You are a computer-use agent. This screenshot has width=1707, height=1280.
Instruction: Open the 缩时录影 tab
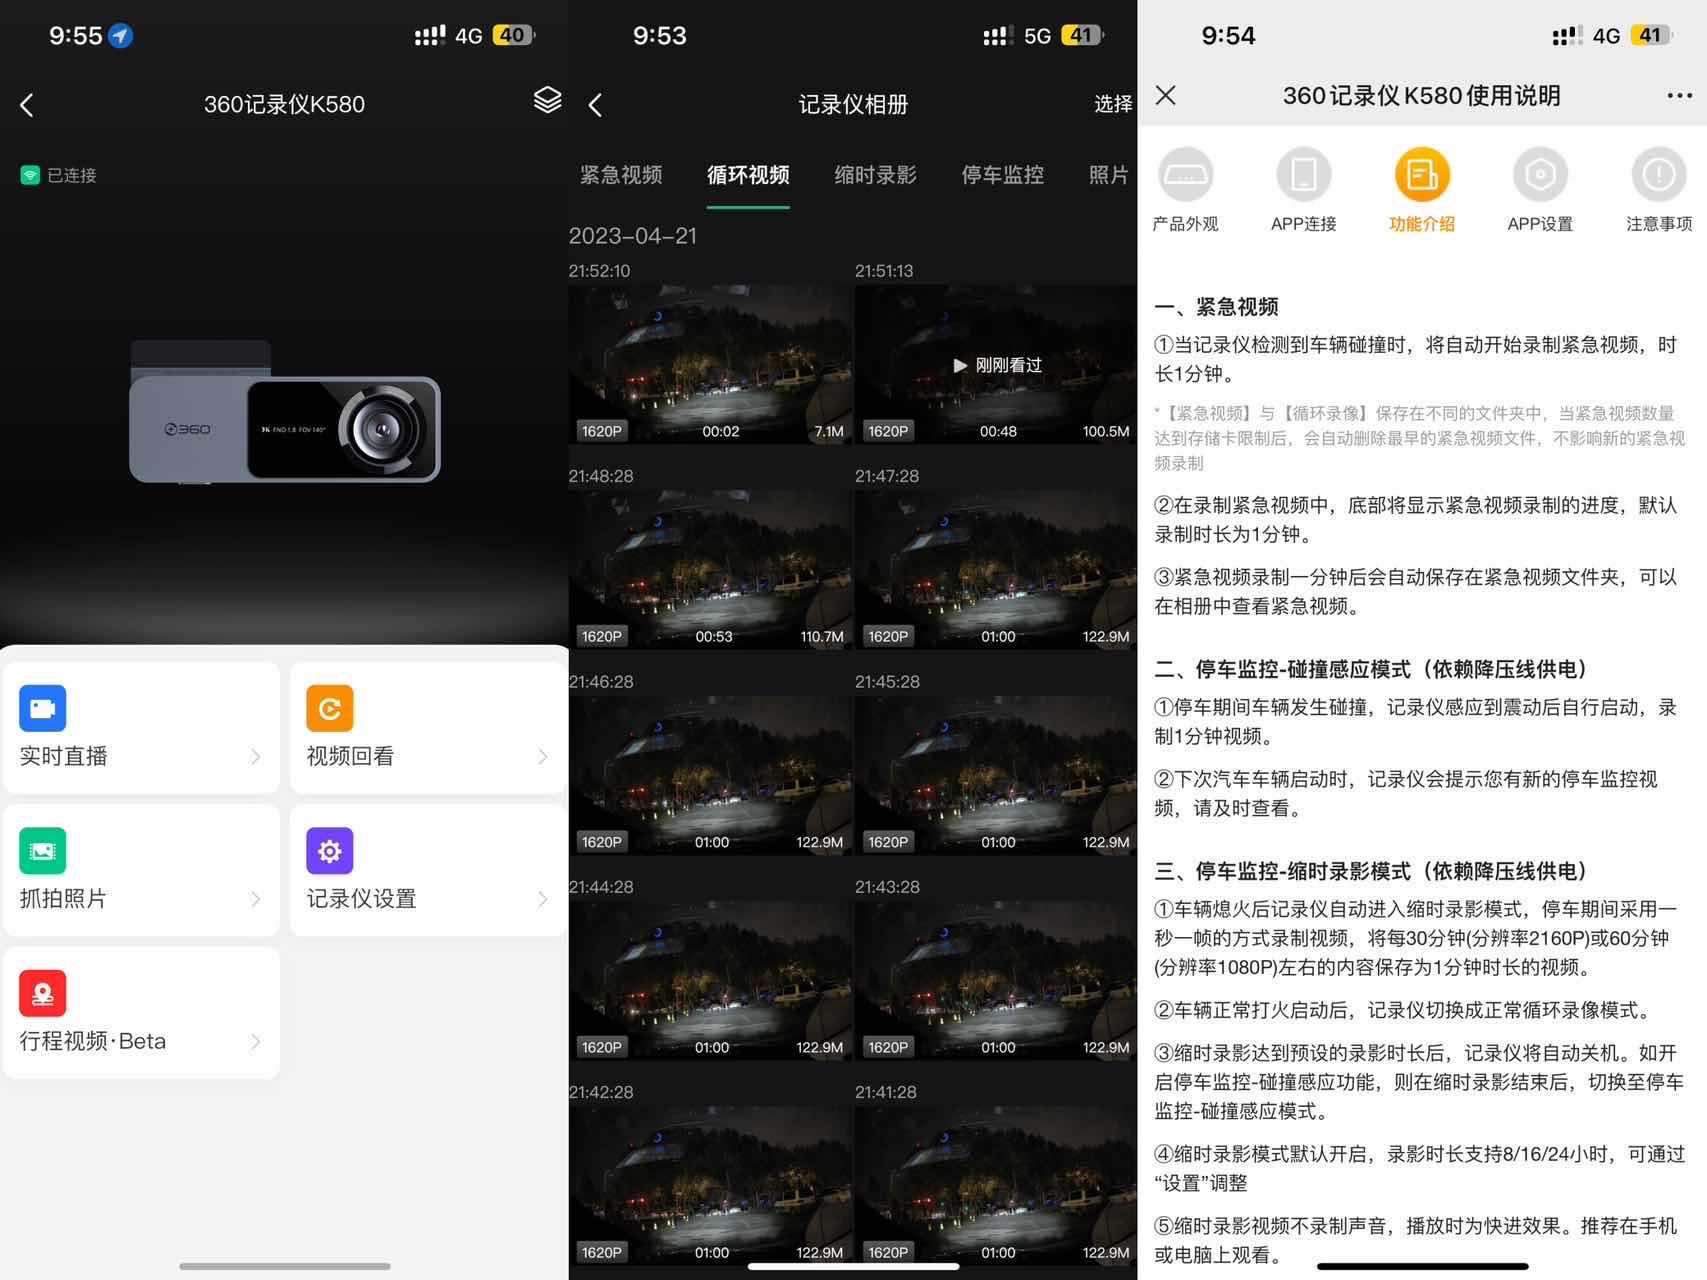tap(874, 175)
